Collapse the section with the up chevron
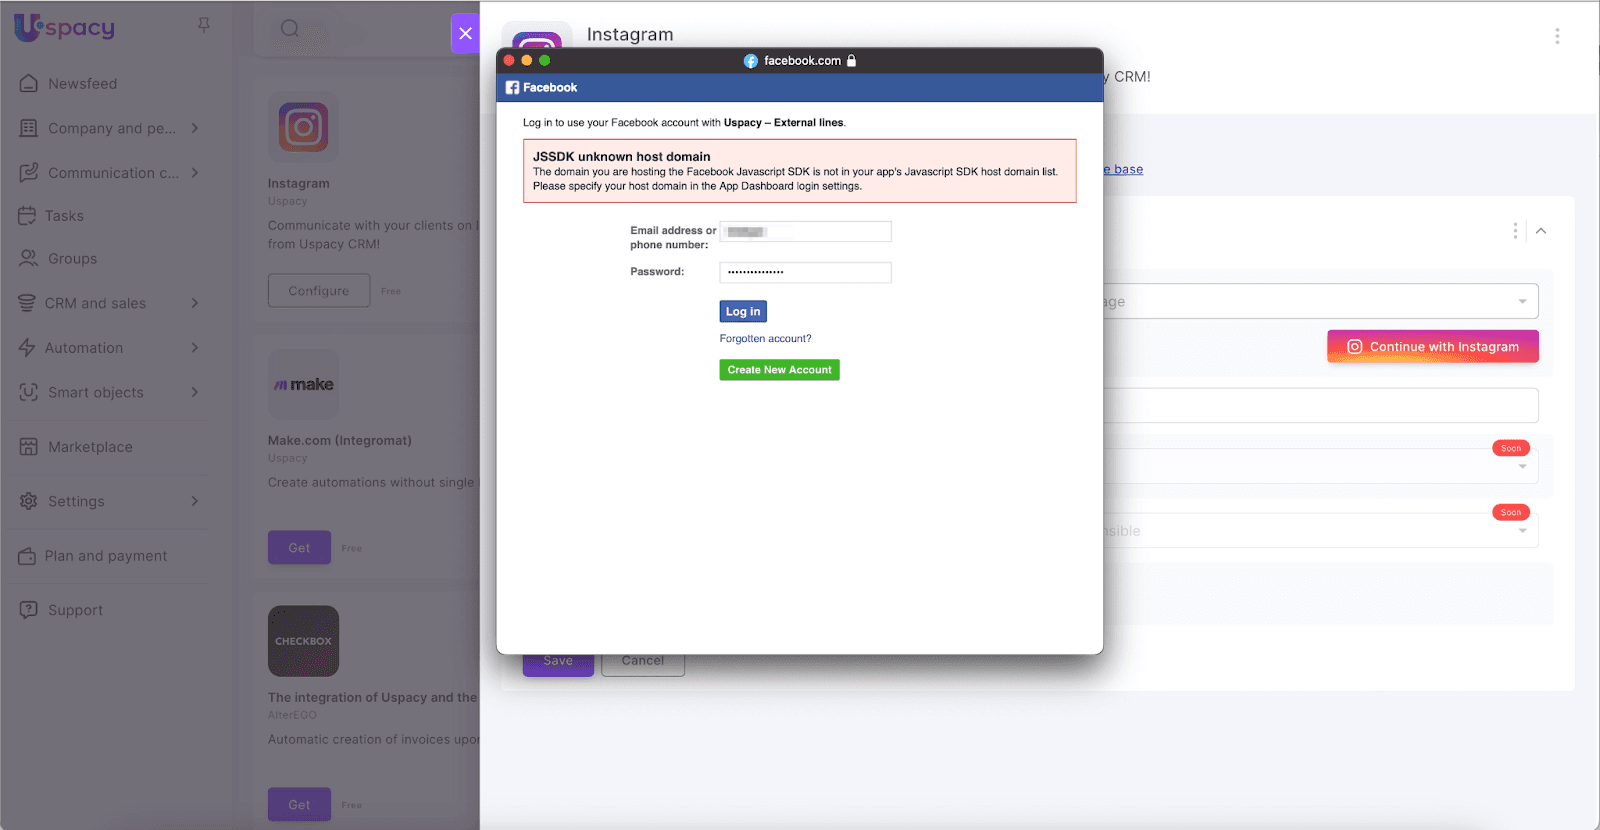This screenshot has width=1600, height=830. 1541,231
